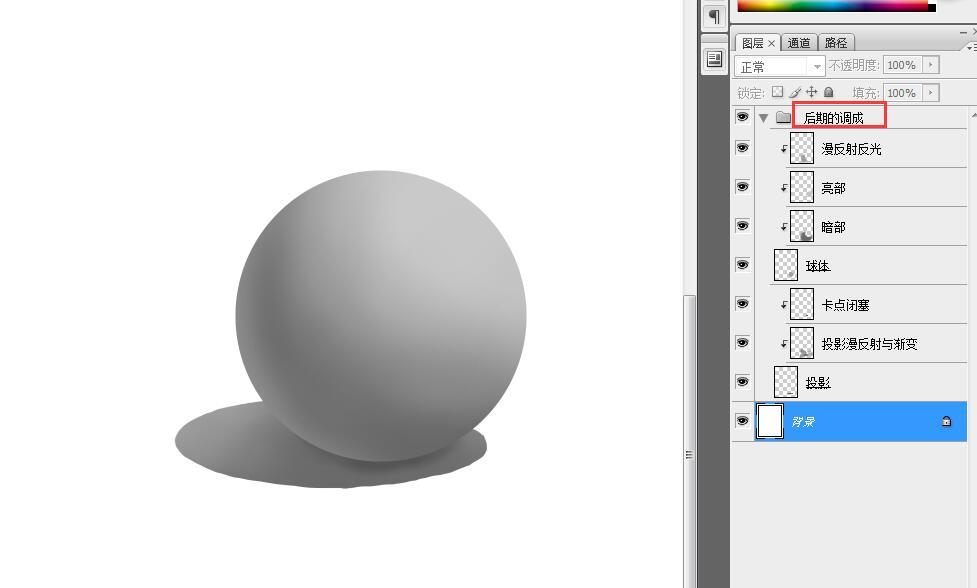Viewport: 977px width, 588px height.
Task: Click the lock all padlock icon
Action: 829,92
